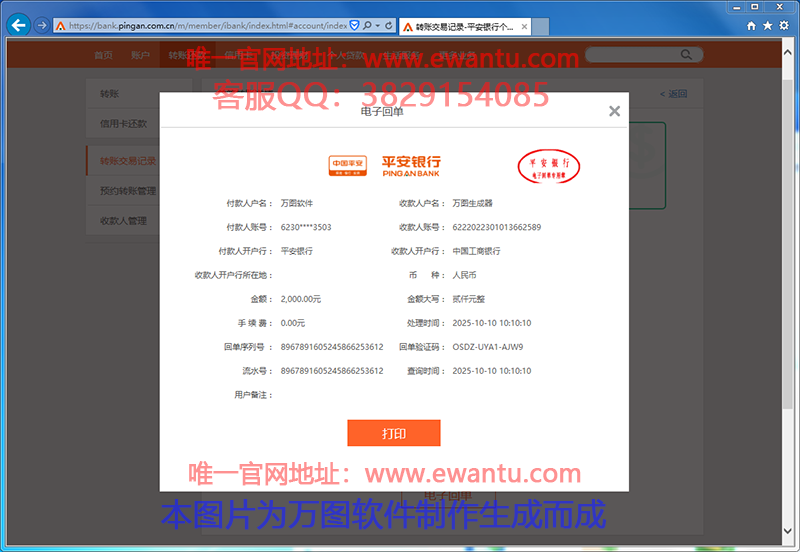The image size is (800, 552).
Task: Click the vertical scrollbar thumb
Action: (x=787, y=242)
